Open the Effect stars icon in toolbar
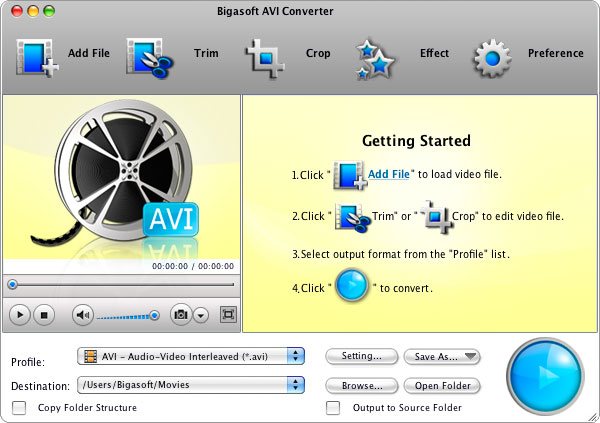 374,59
